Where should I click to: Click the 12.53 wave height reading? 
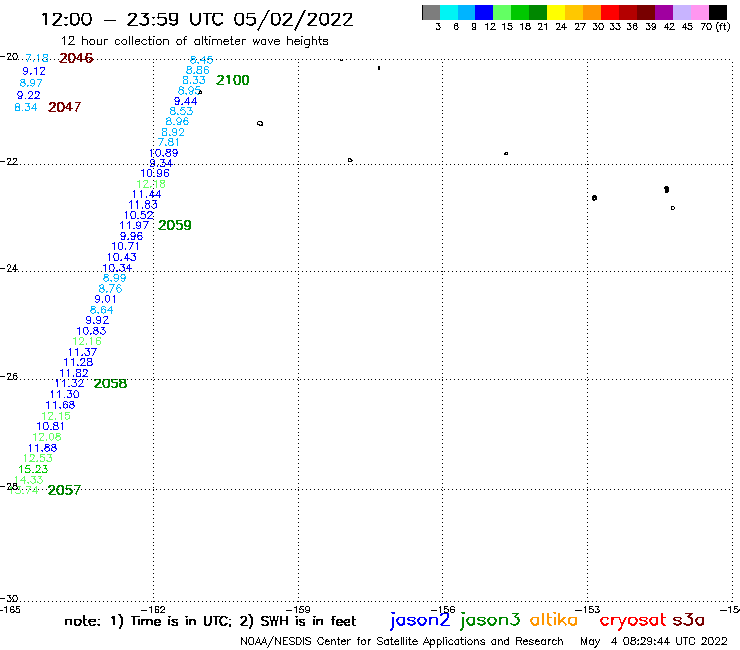pyautogui.click(x=38, y=458)
